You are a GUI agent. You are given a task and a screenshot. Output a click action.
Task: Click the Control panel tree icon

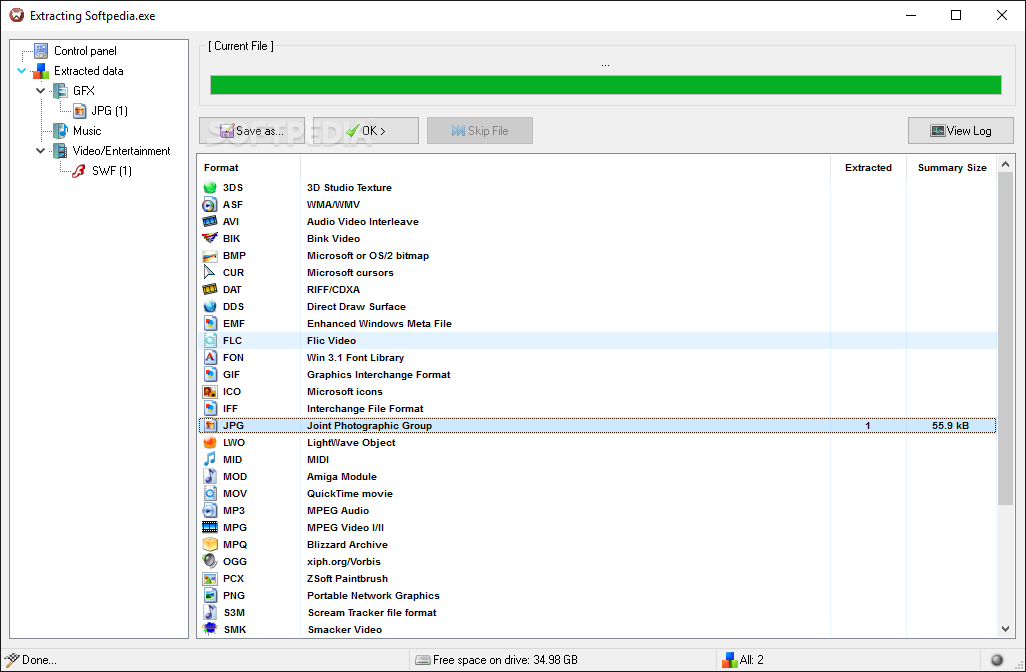click(41, 50)
